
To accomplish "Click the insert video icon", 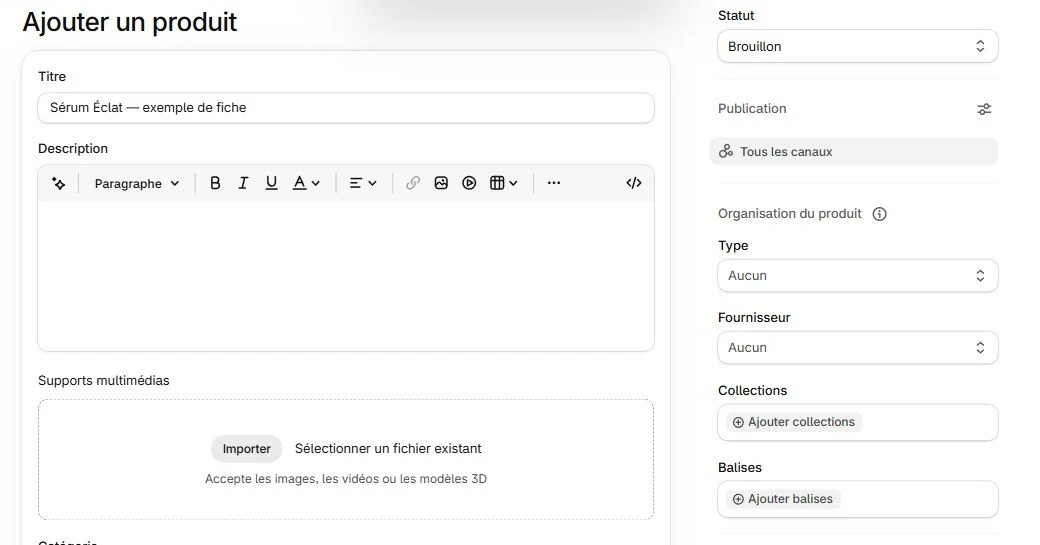I will tap(469, 183).
